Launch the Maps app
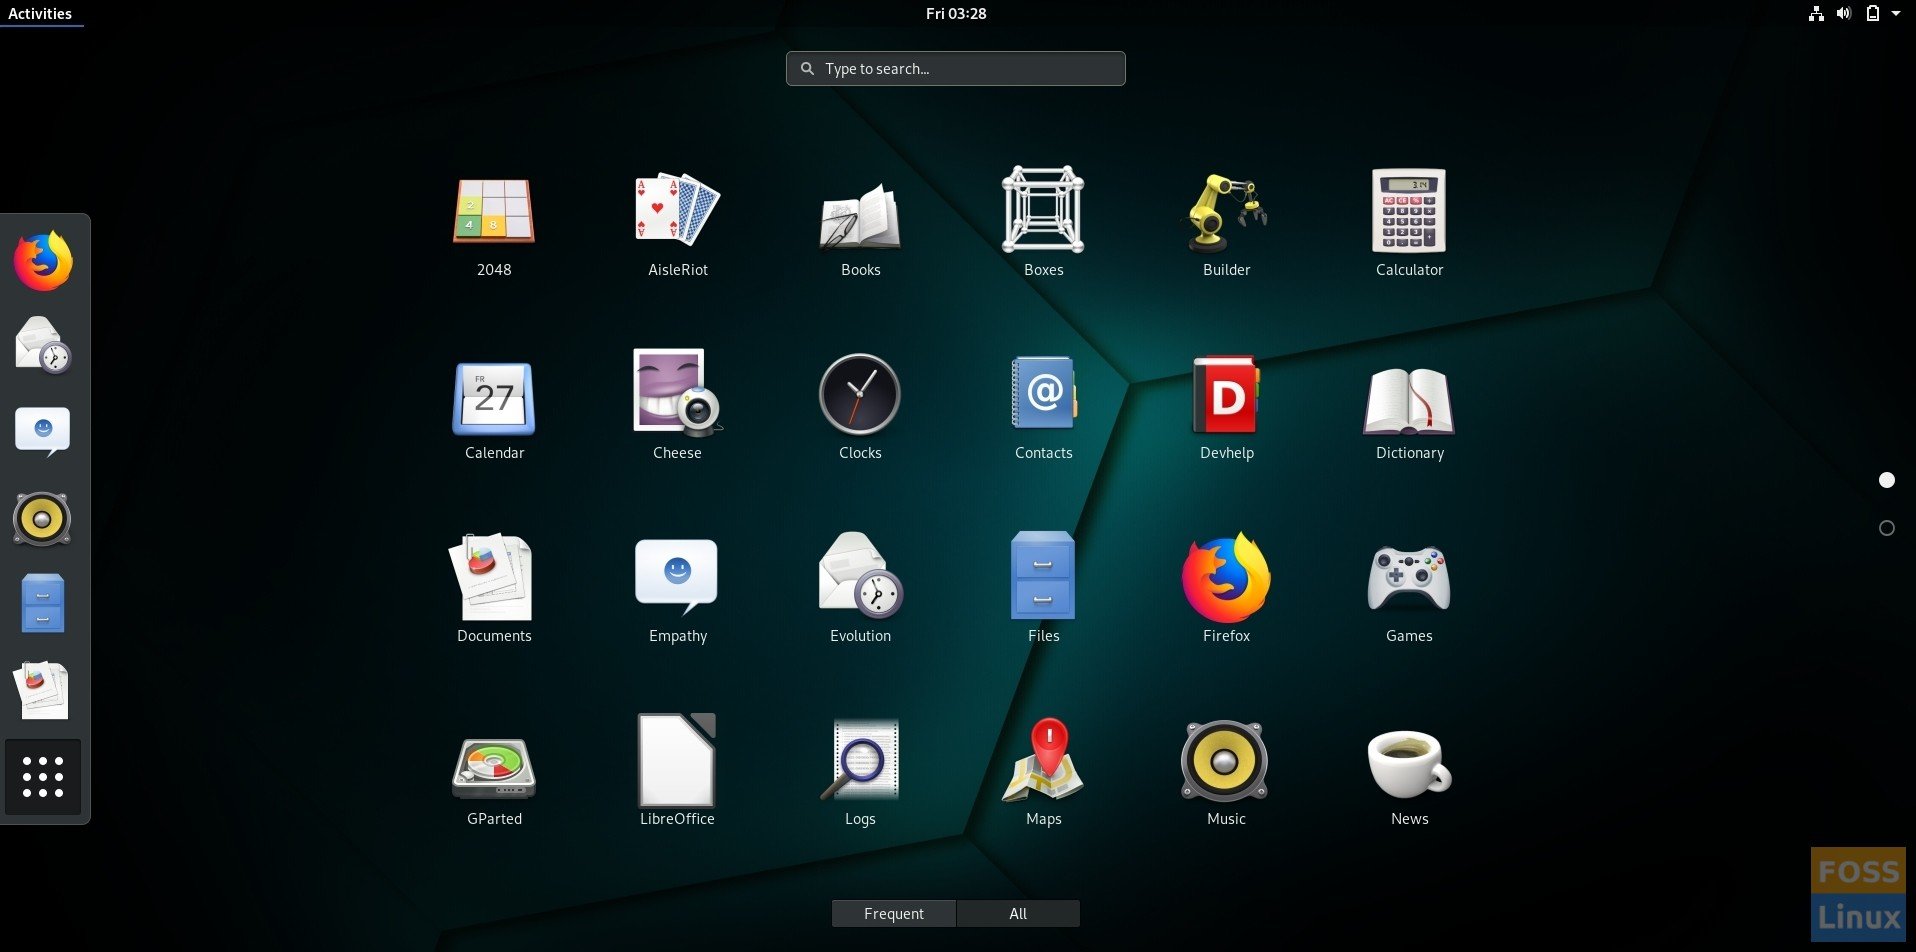Screen dimensions: 1916x952 pos(1043,760)
